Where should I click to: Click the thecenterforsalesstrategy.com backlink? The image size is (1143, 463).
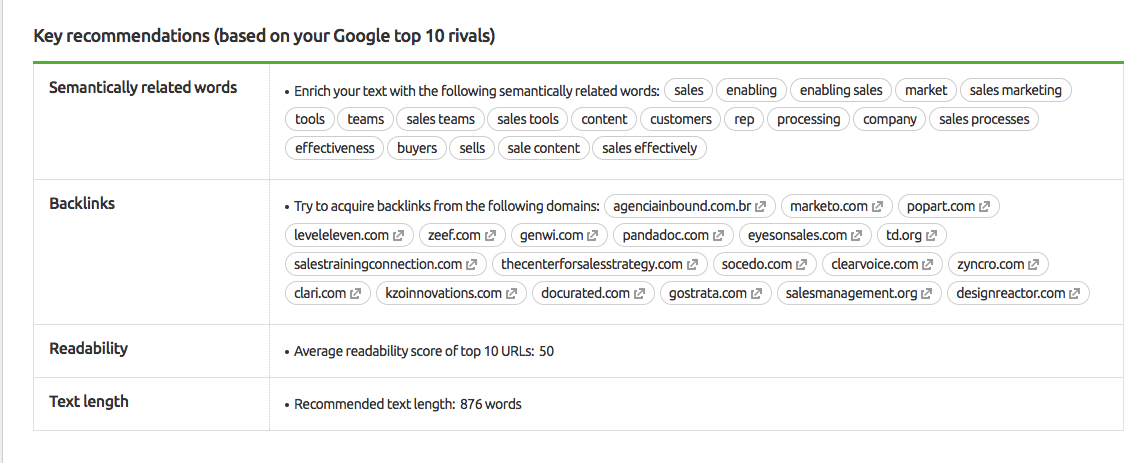click(x=592, y=265)
